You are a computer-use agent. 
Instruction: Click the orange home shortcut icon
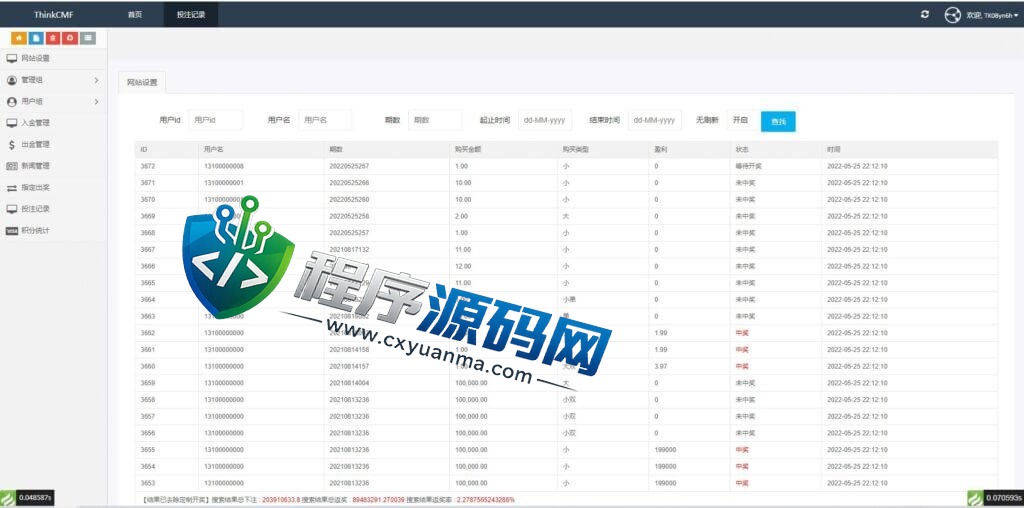[20, 38]
